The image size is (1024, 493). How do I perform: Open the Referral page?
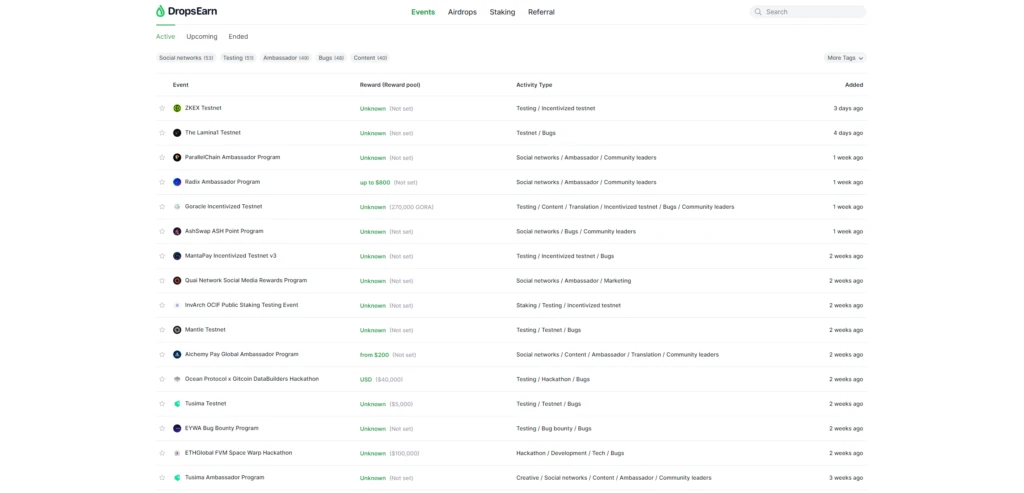pos(541,12)
